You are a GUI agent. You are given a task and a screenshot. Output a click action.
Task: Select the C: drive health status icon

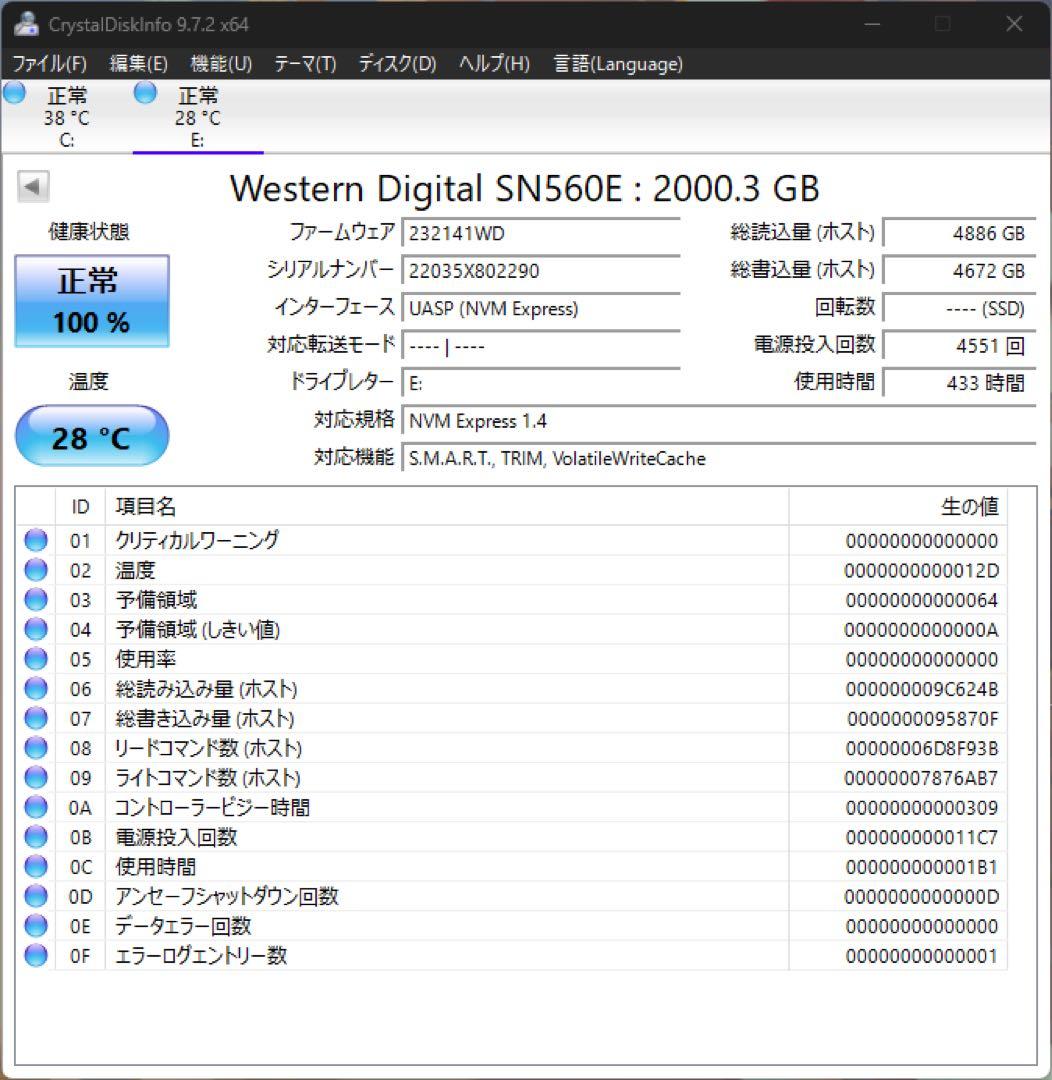14,92
